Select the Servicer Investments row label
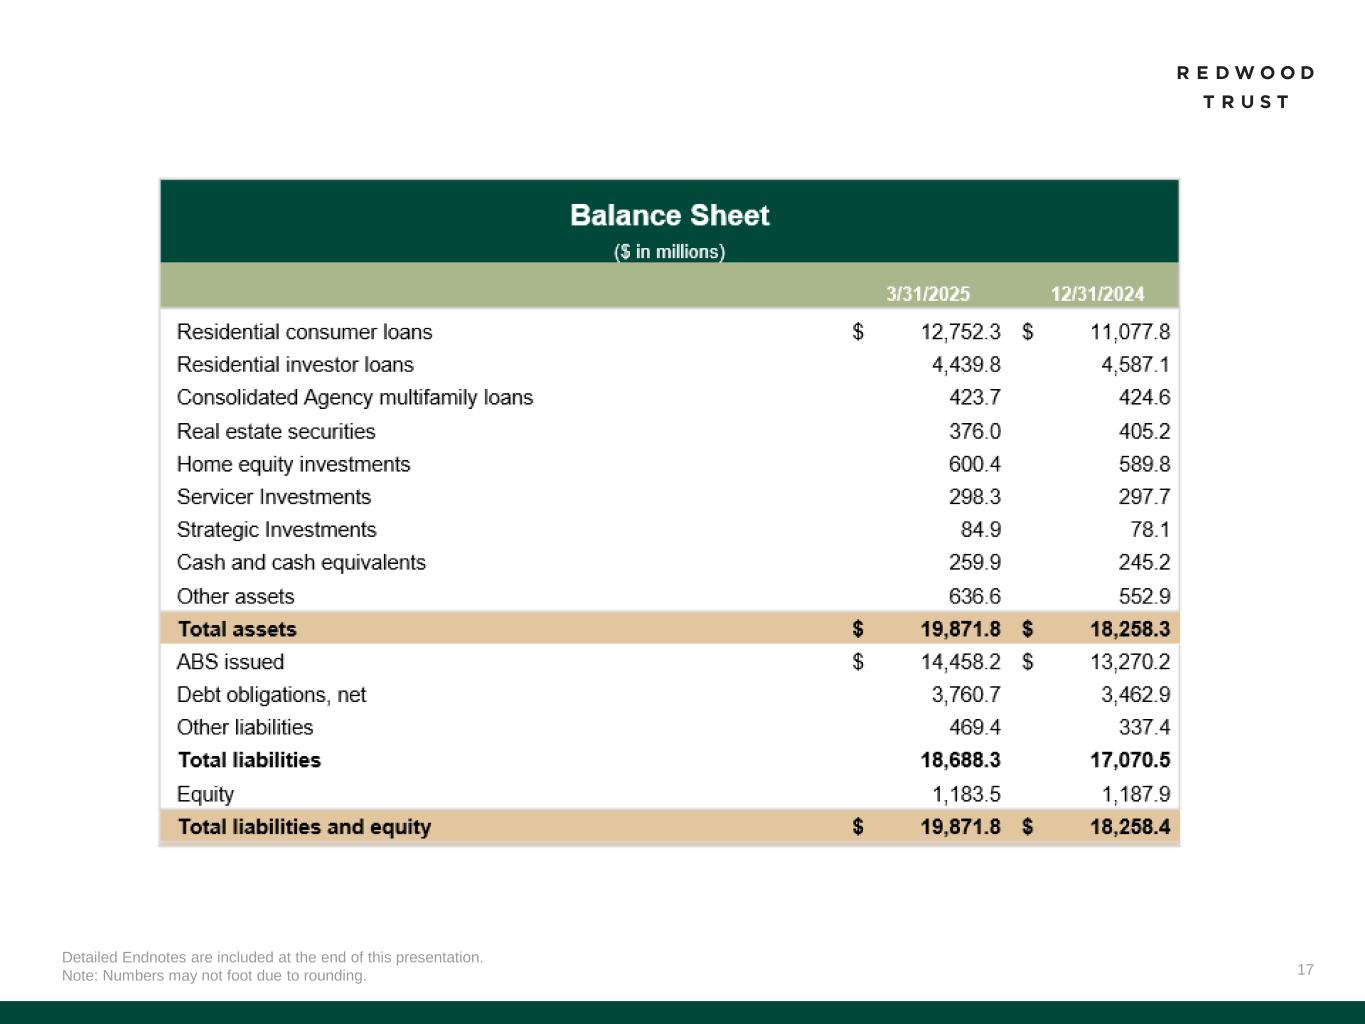The height and width of the screenshot is (1024, 1365). pyautogui.click(x=274, y=497)
